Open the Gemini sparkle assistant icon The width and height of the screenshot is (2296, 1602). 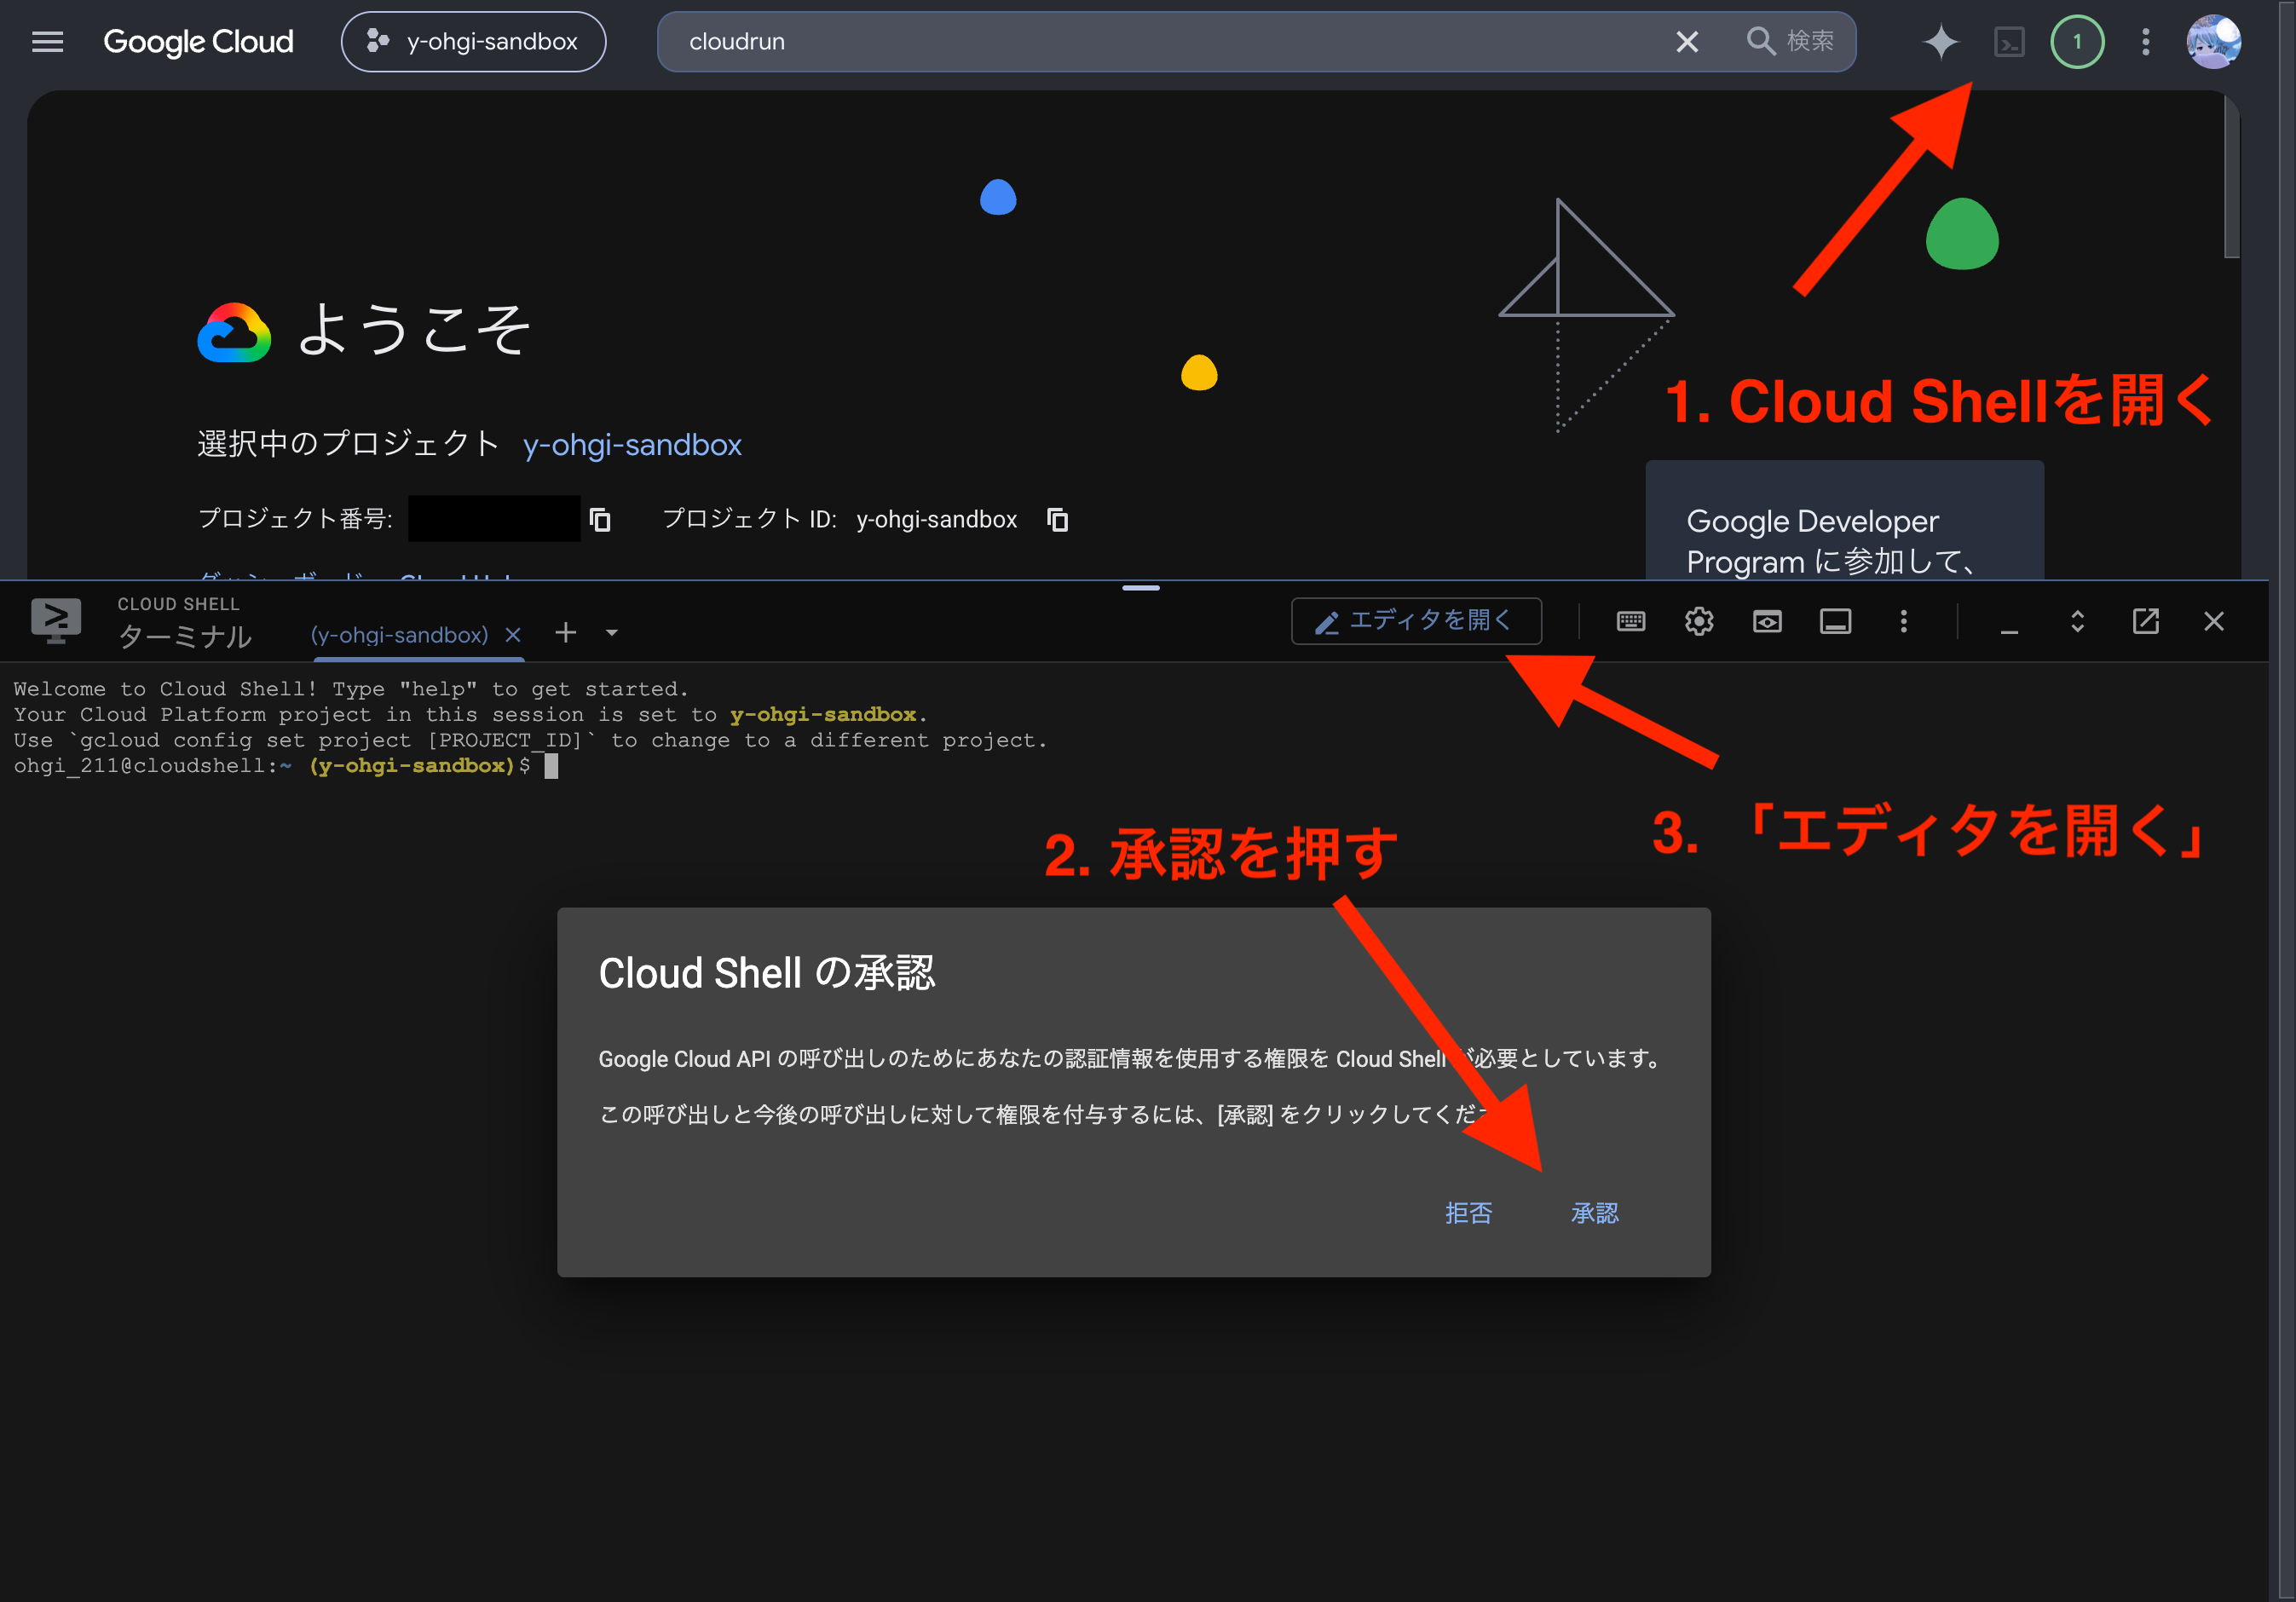click(x=1940, y=42)
